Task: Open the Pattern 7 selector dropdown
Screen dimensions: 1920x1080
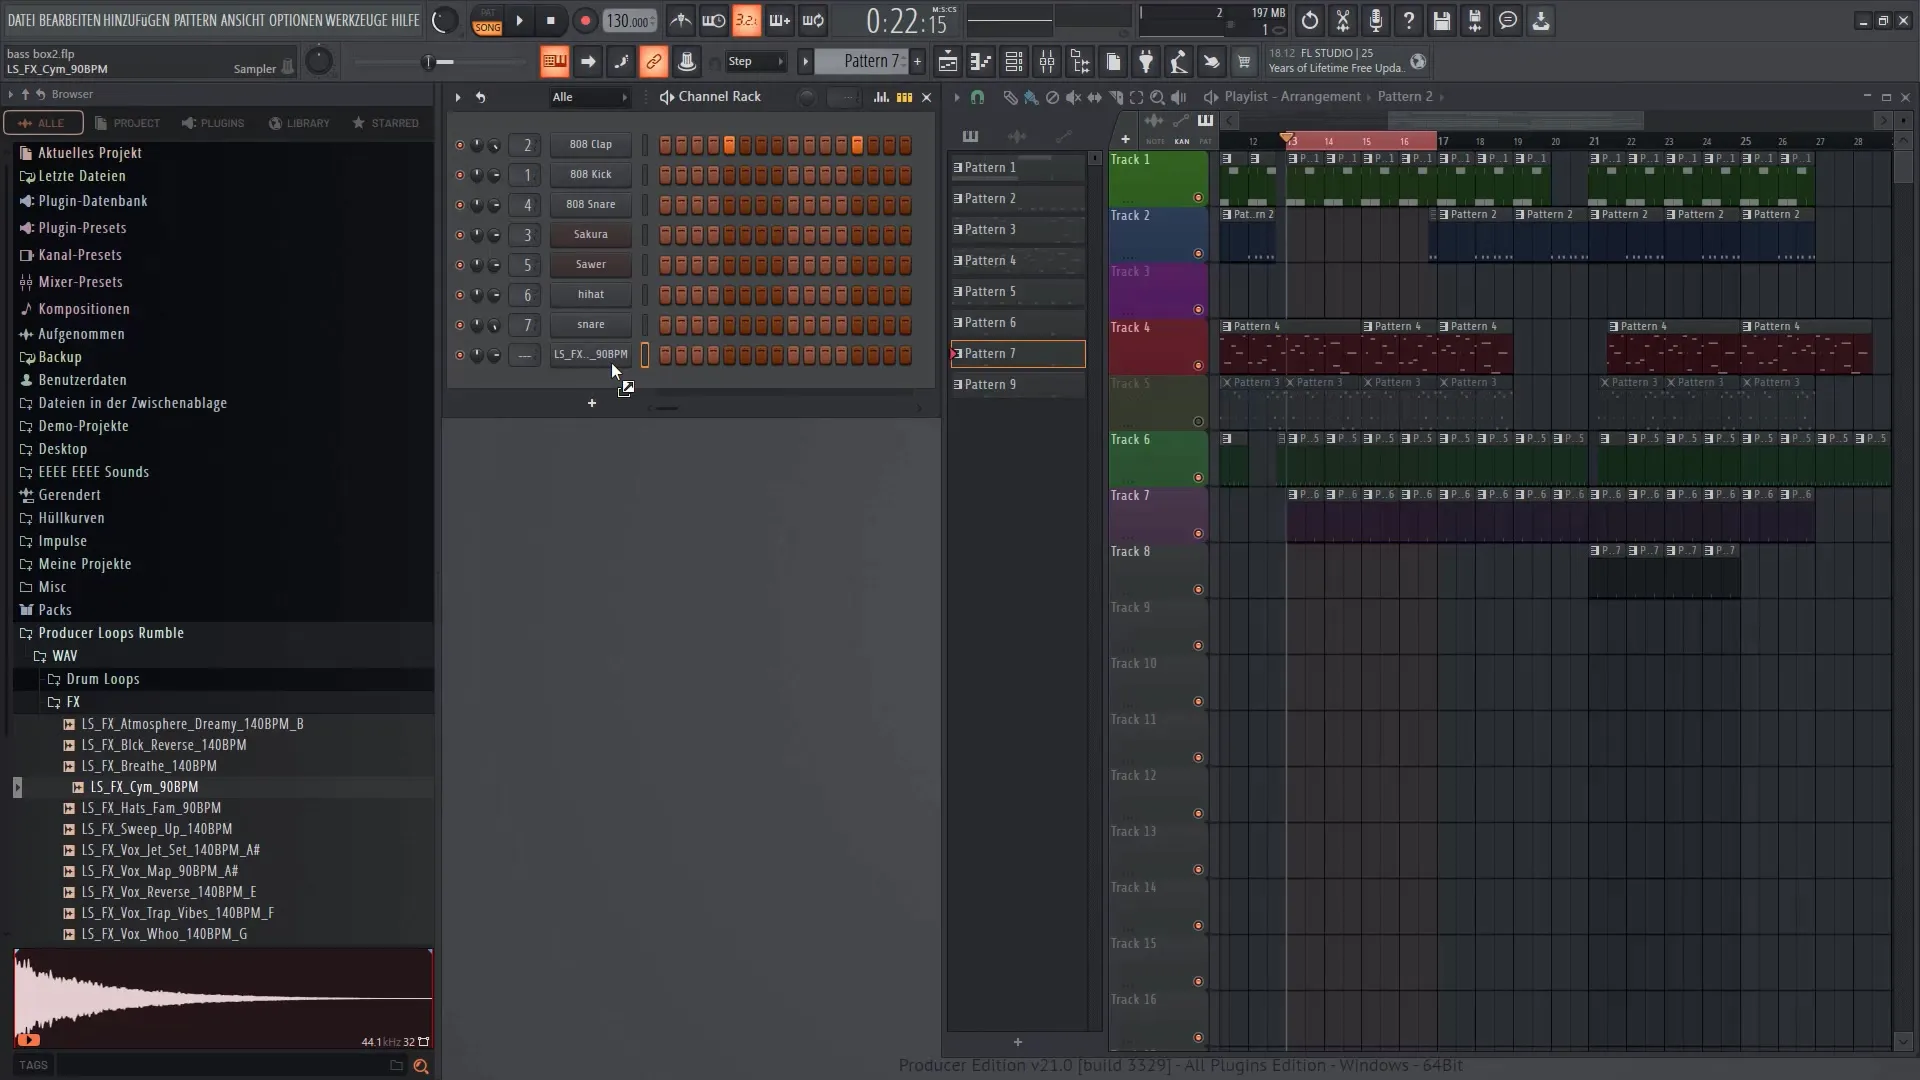Action: coord(863,62)
